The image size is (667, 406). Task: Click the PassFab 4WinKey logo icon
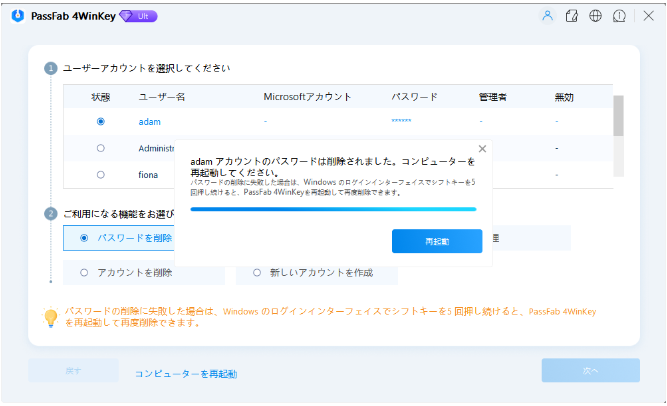[x=17, y=16]
